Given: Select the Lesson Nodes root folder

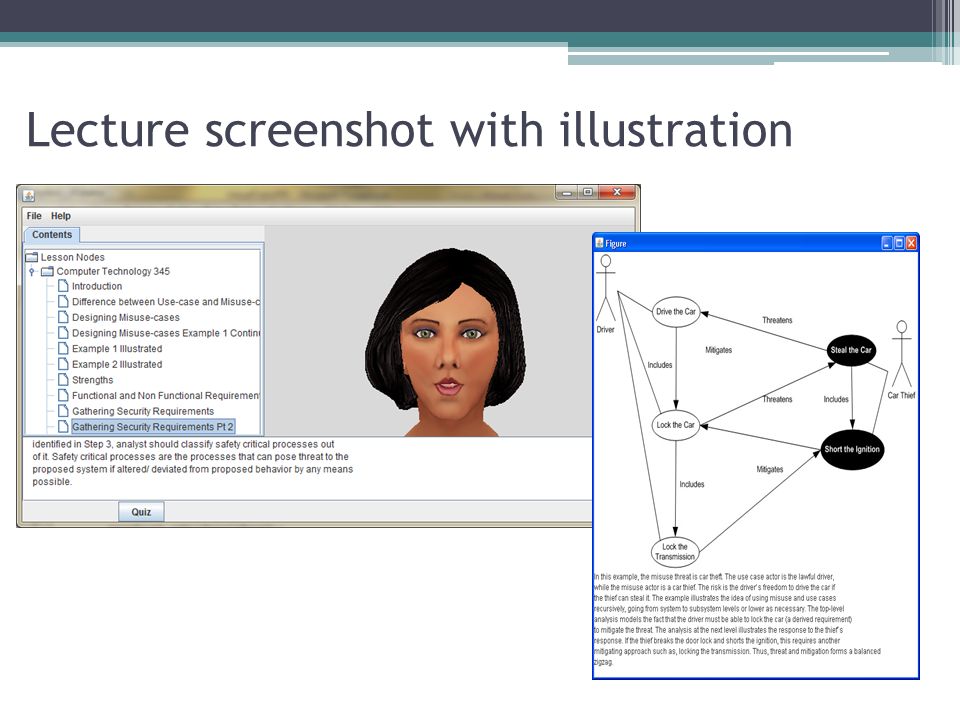Looking at the screenshot, I should [x=72, y=257].
